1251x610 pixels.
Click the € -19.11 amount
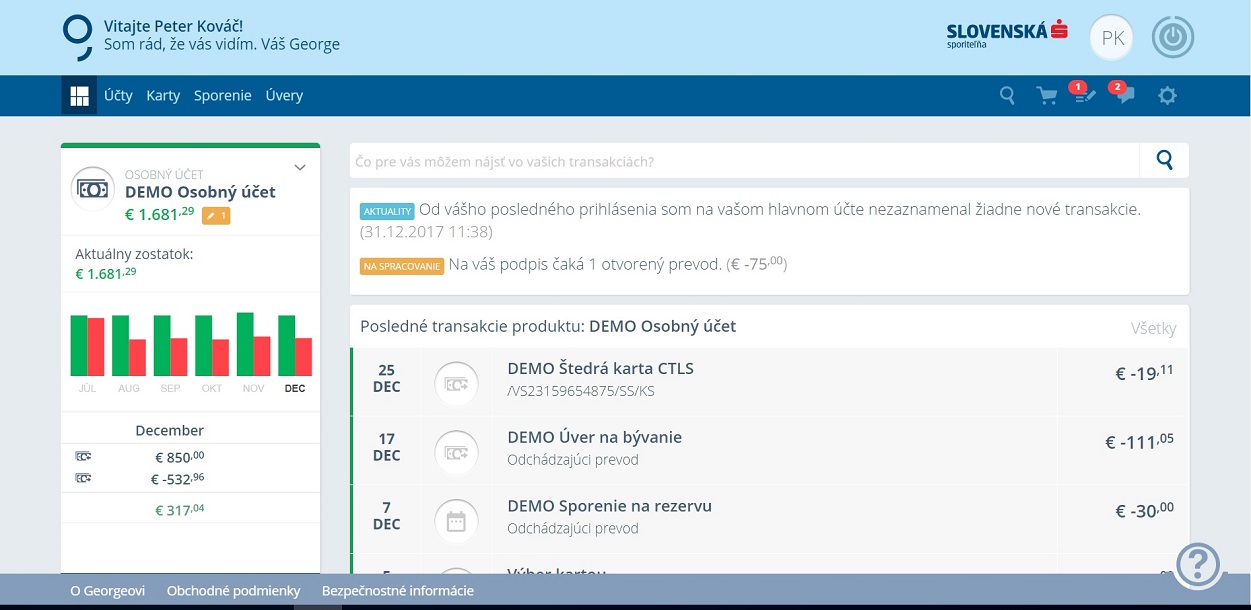[1145, 373]
